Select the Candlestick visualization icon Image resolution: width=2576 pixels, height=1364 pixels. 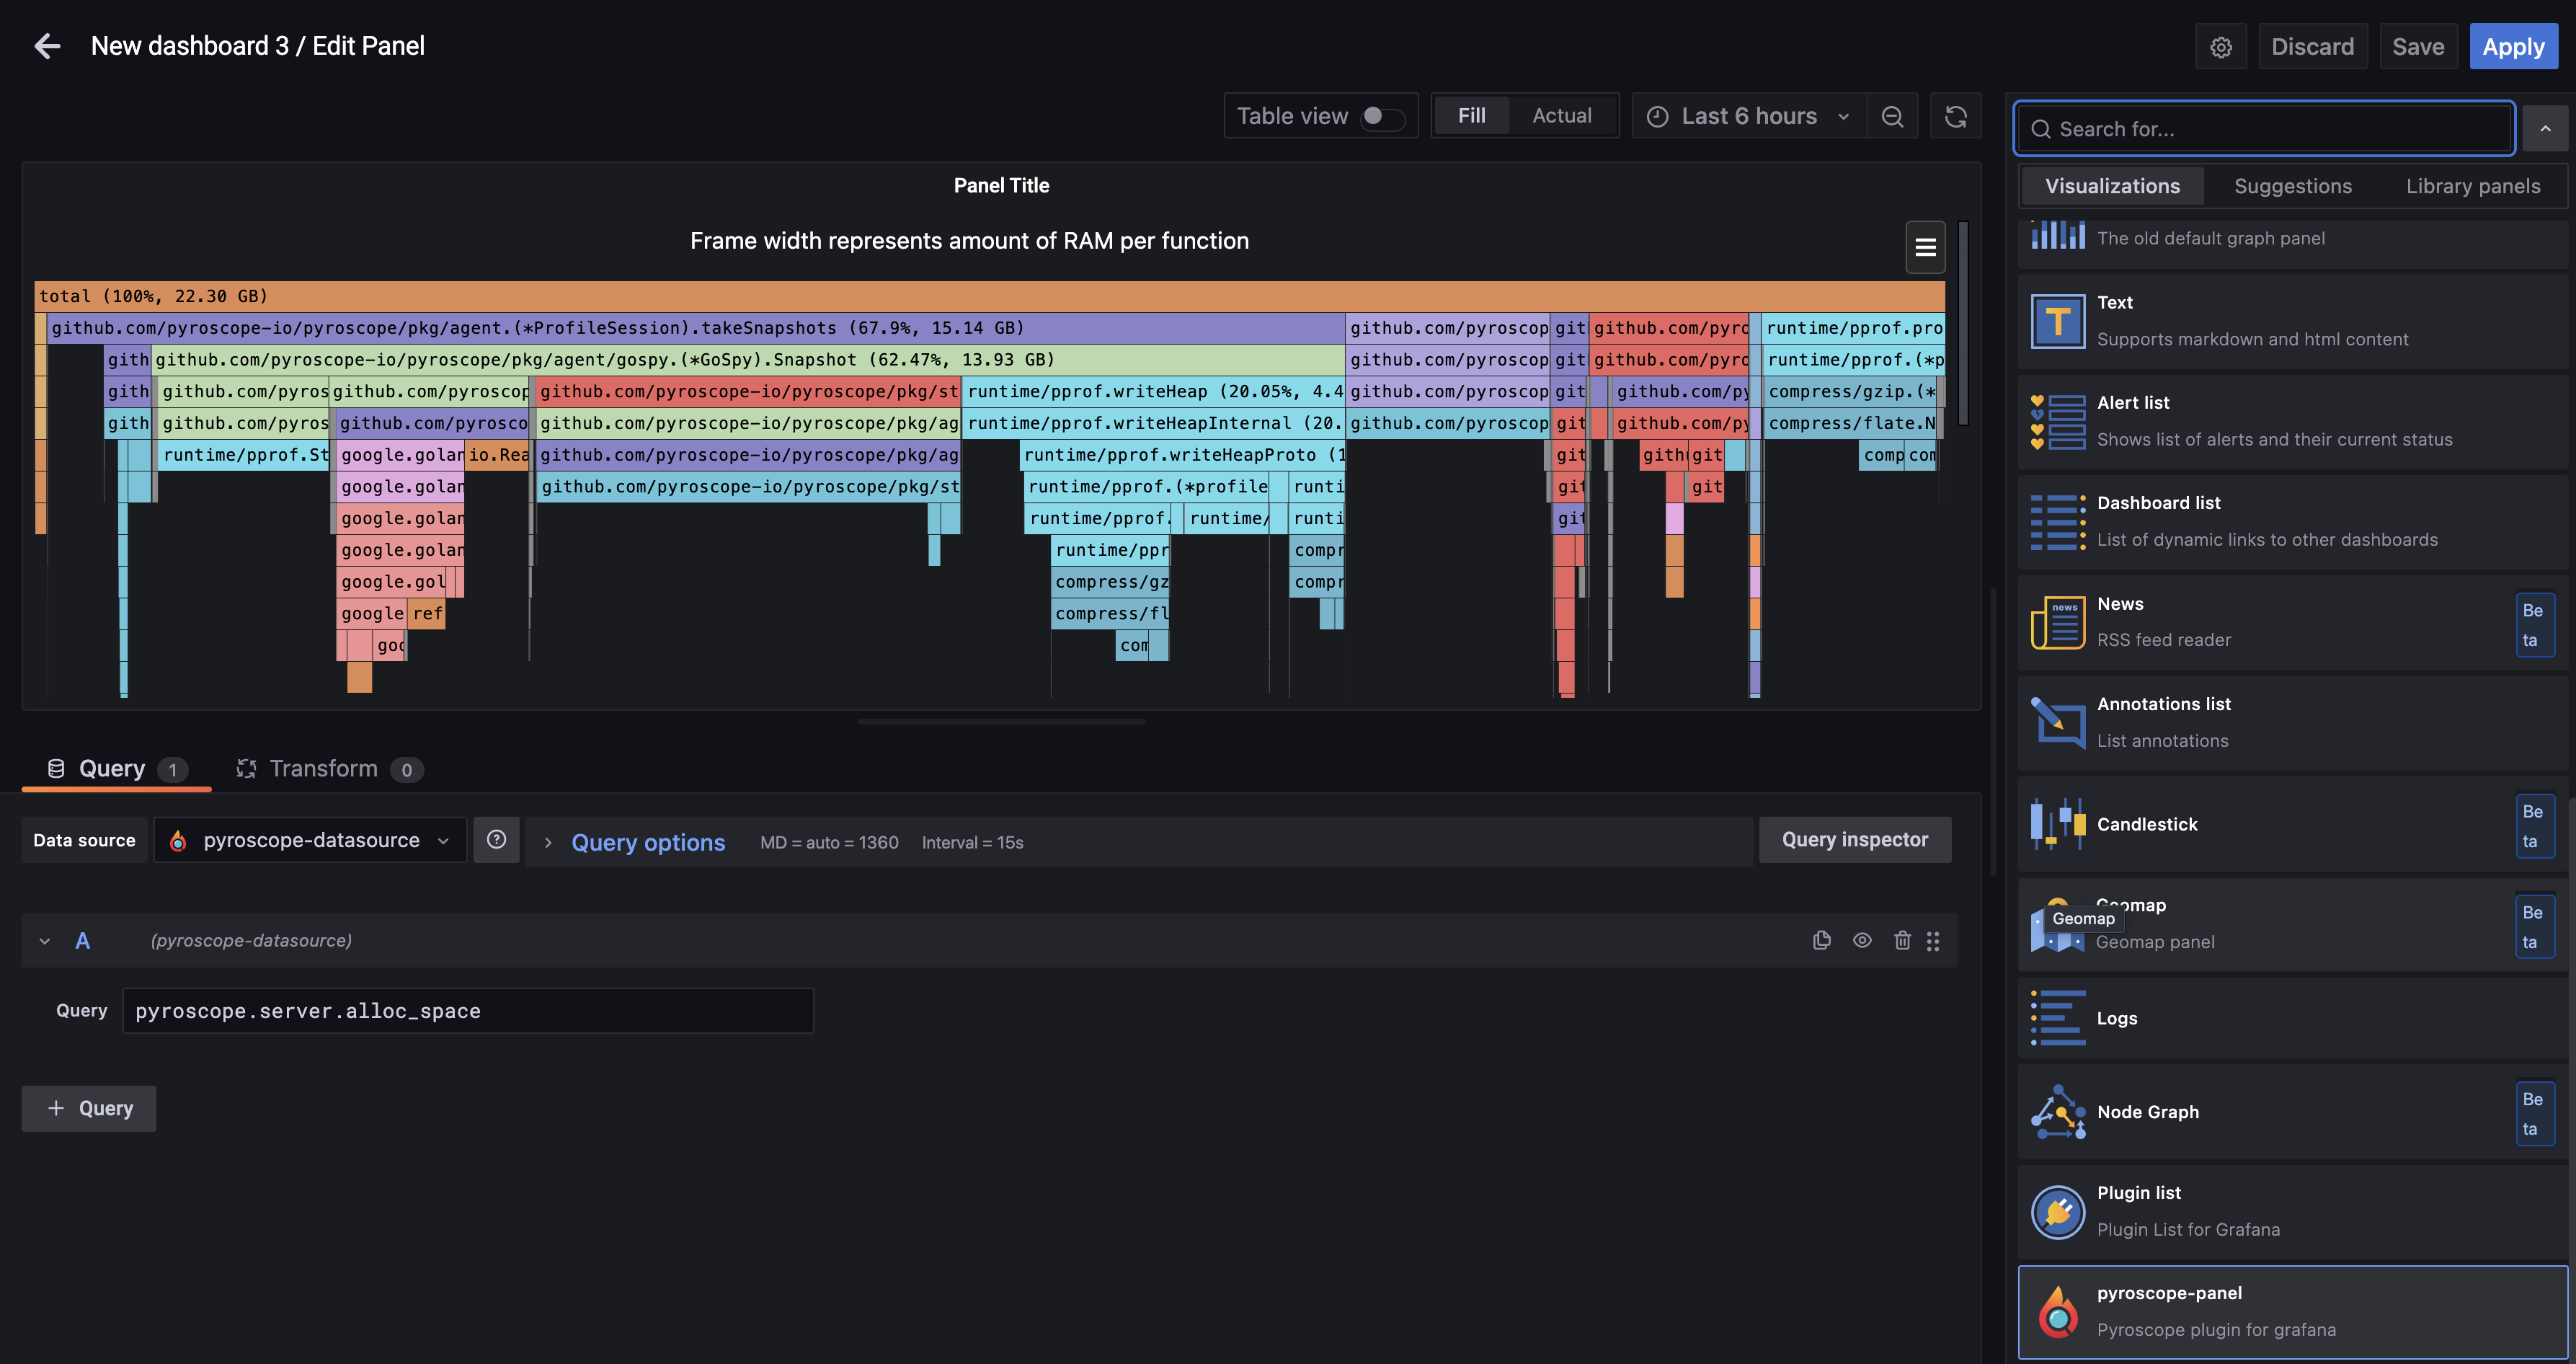(2058, 824)
